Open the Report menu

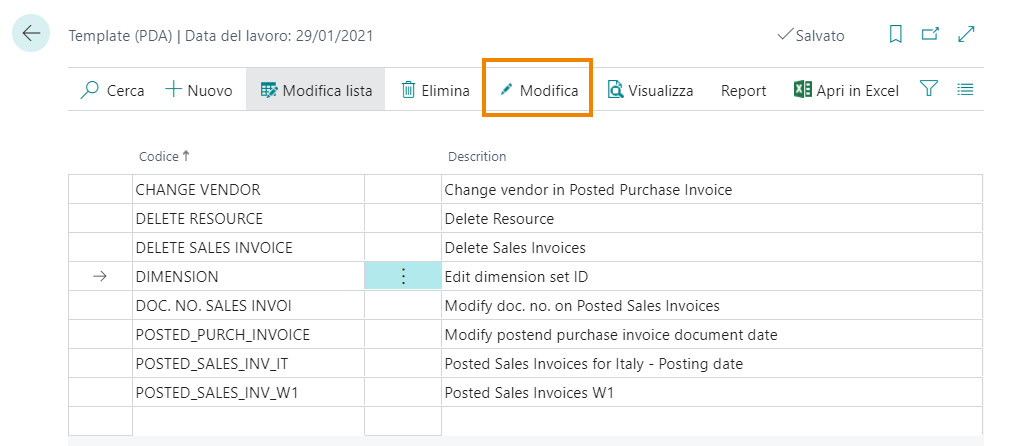[743, 90]
